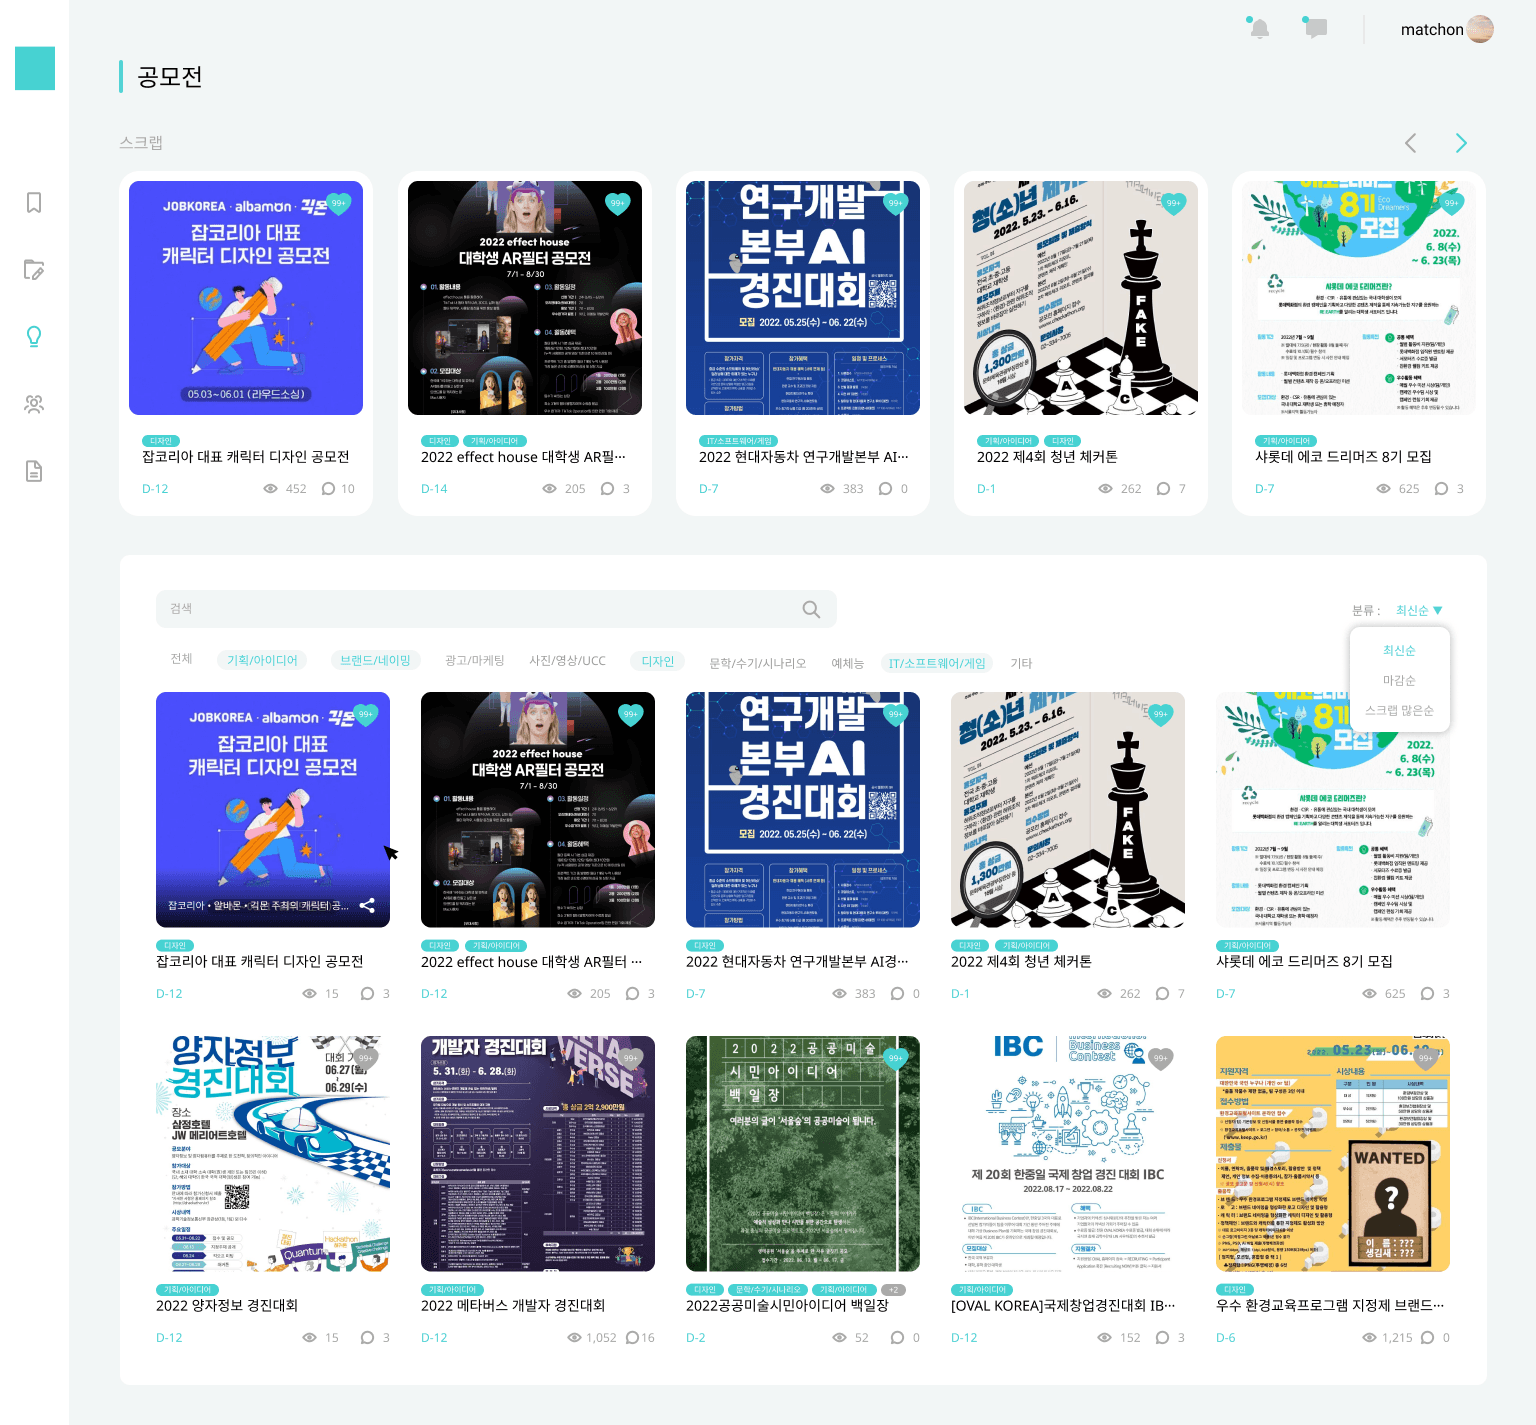Click comment icon on 양자정보 경진대회 card

click(x=368, y=1338)
